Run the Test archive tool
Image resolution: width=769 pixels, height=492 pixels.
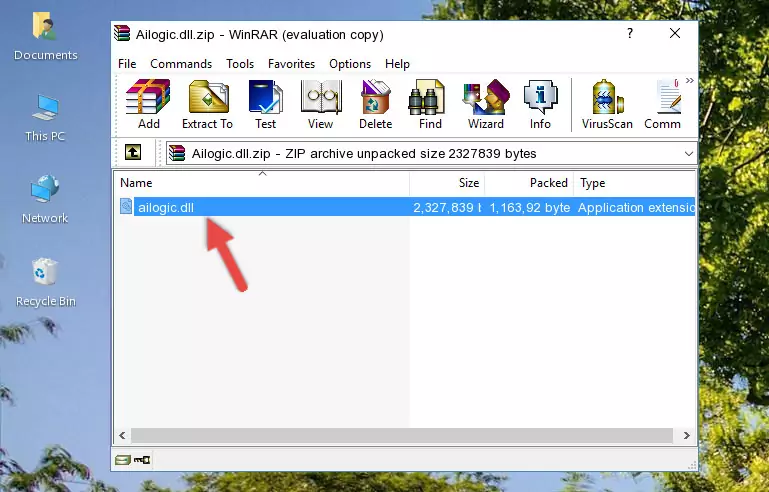(265, 104)
